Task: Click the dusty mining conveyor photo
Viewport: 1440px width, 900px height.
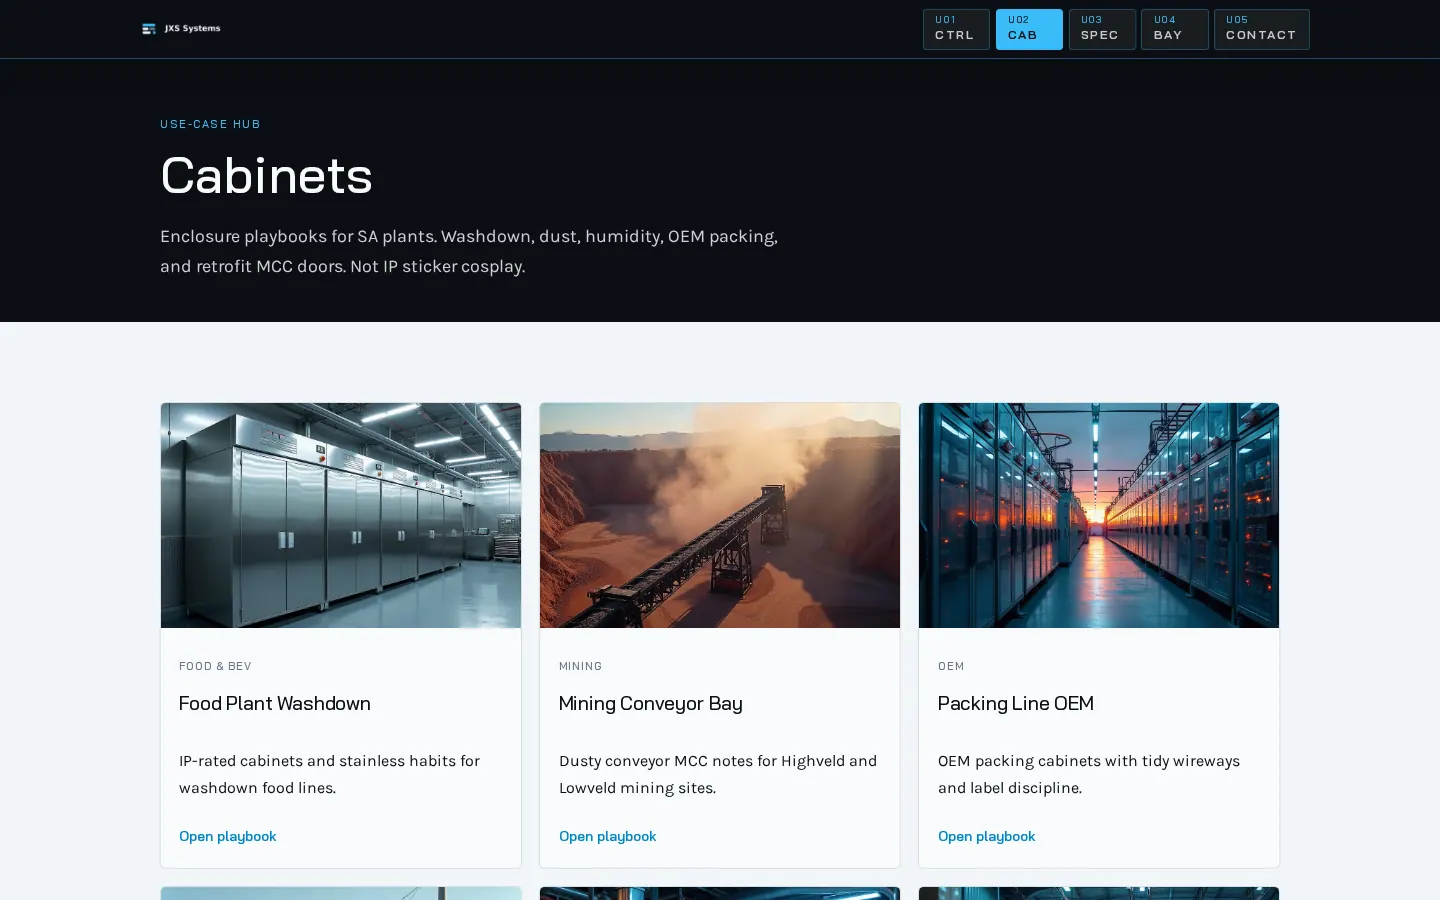Action: point(720,516)
